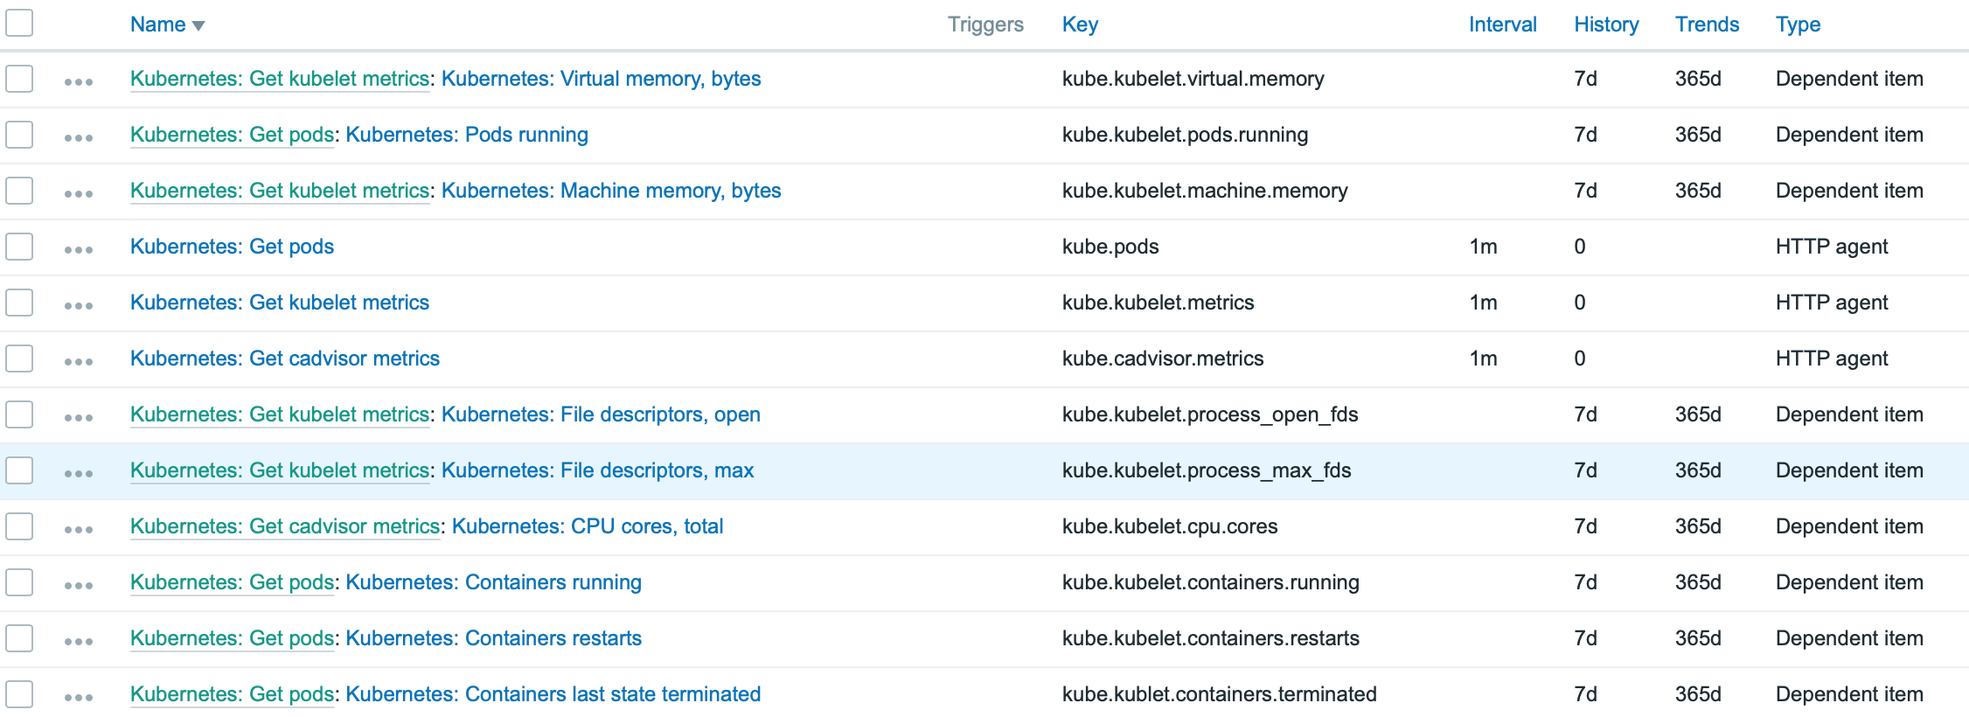The height and width of the screenshot is (717, 1969).
Task: Click key text kube.kubelet.process_open_fds
Action: 1210,415
